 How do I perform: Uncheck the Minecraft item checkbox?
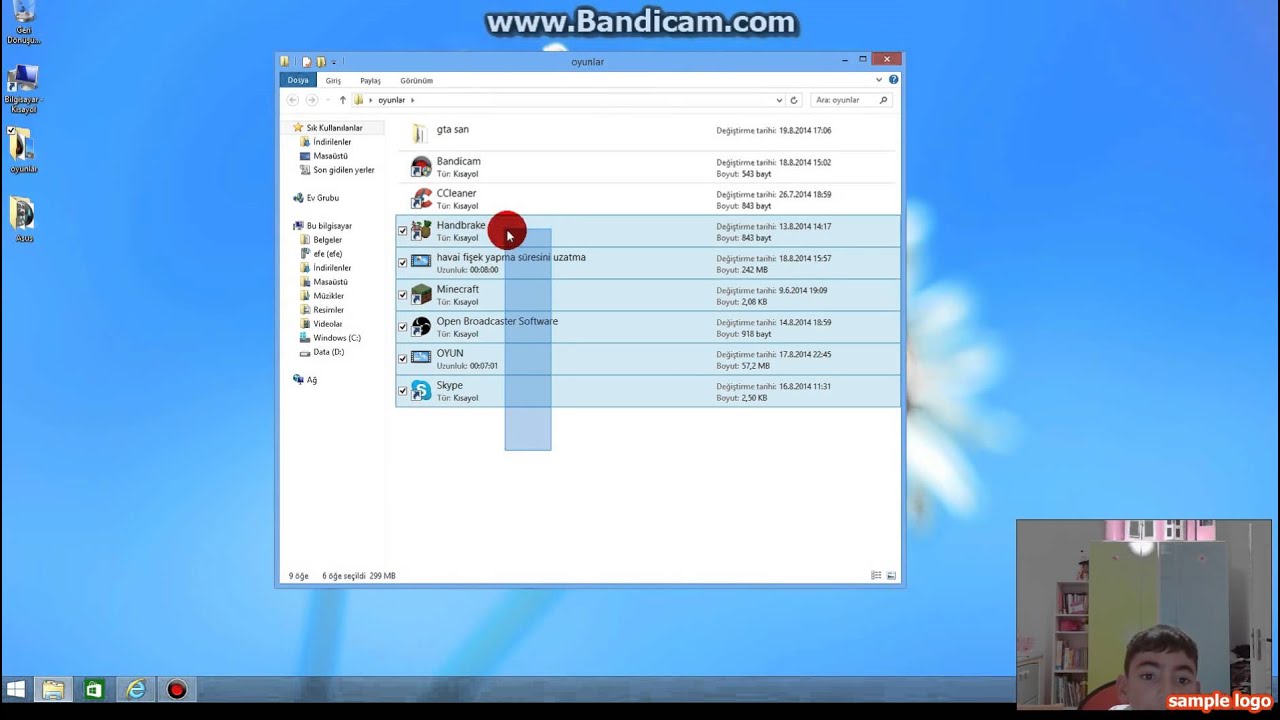pos(403,295)
